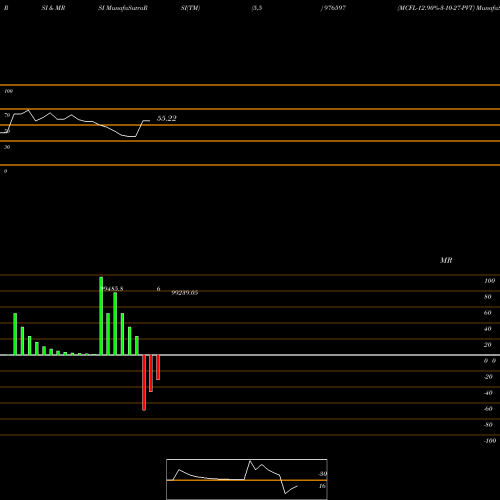
Task: Click the 976597 code in the header
Action: pyautogui.click(x=334, y=8)
